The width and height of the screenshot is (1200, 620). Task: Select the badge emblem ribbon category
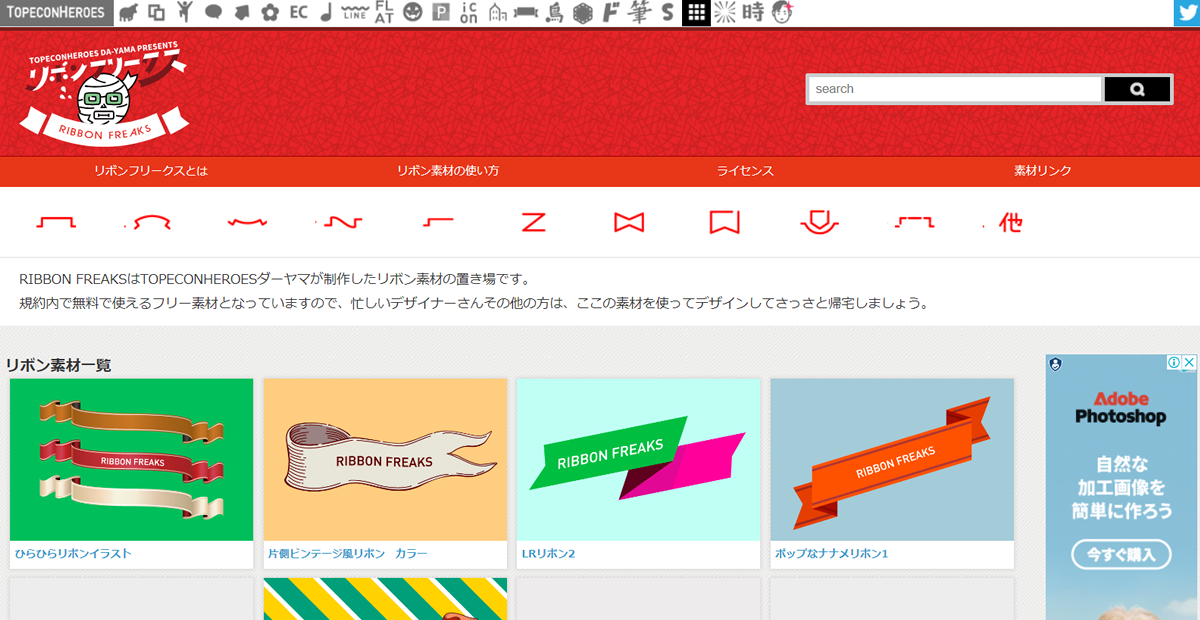[x=820, y=222]
